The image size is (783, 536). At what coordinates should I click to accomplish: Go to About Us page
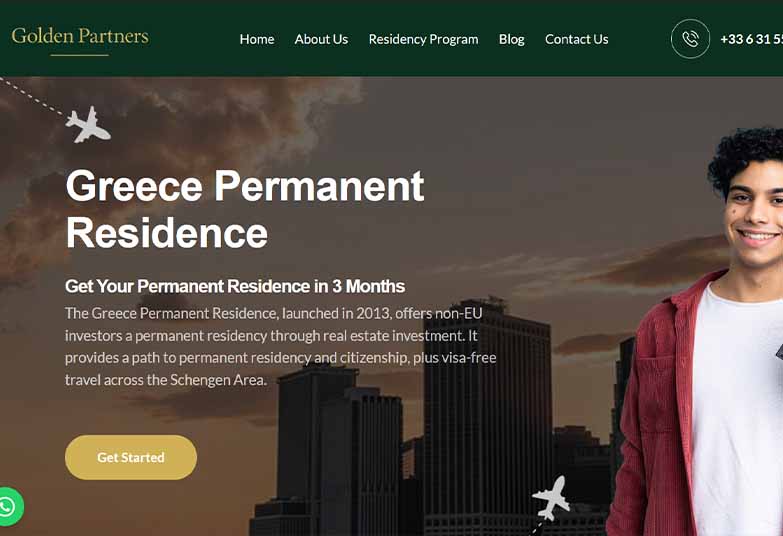(x=321, y=39)
